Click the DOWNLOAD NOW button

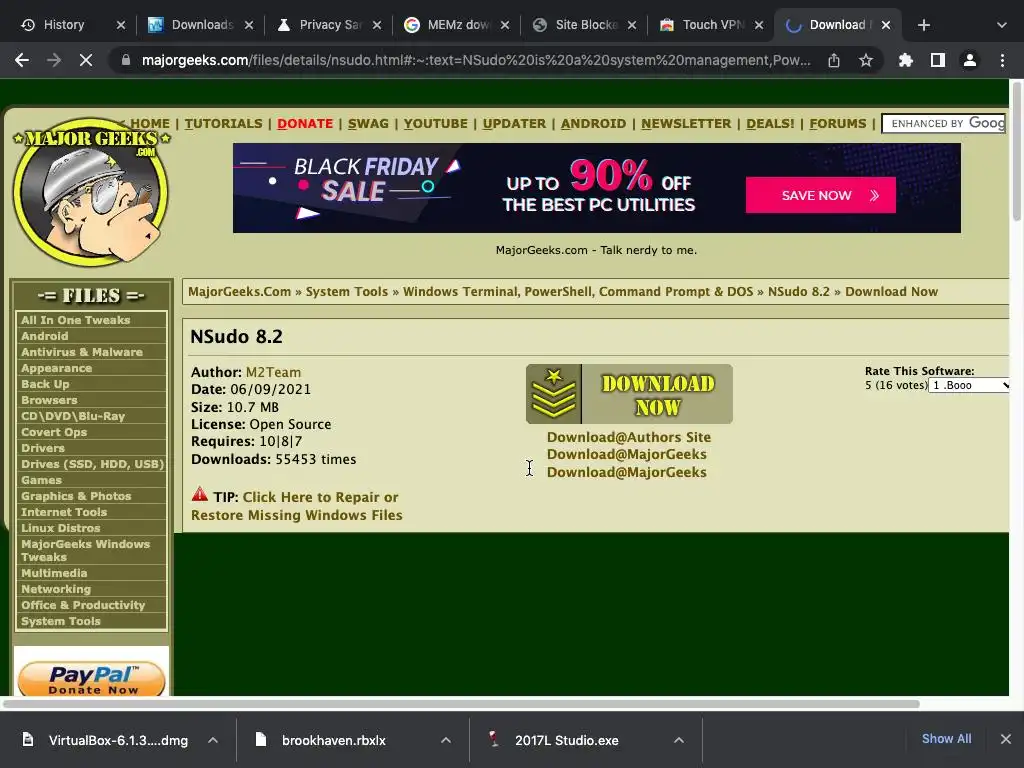pyautogui.click(x=630, y=394)
